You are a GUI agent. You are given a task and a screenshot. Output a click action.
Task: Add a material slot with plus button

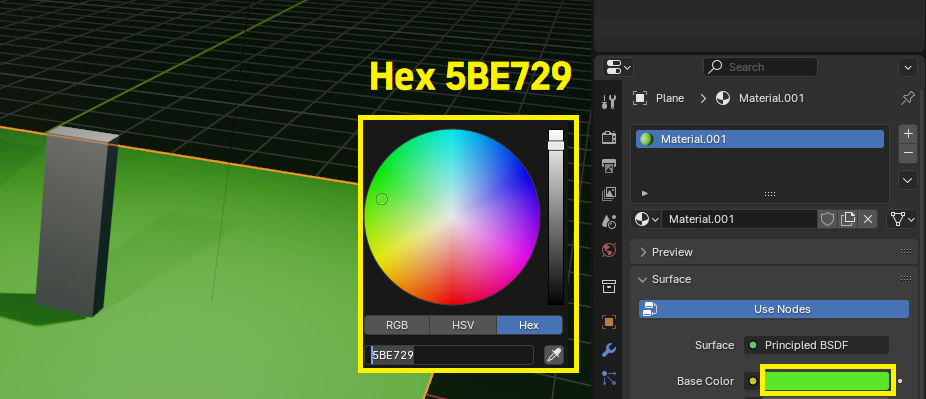(x=908, y=133)
